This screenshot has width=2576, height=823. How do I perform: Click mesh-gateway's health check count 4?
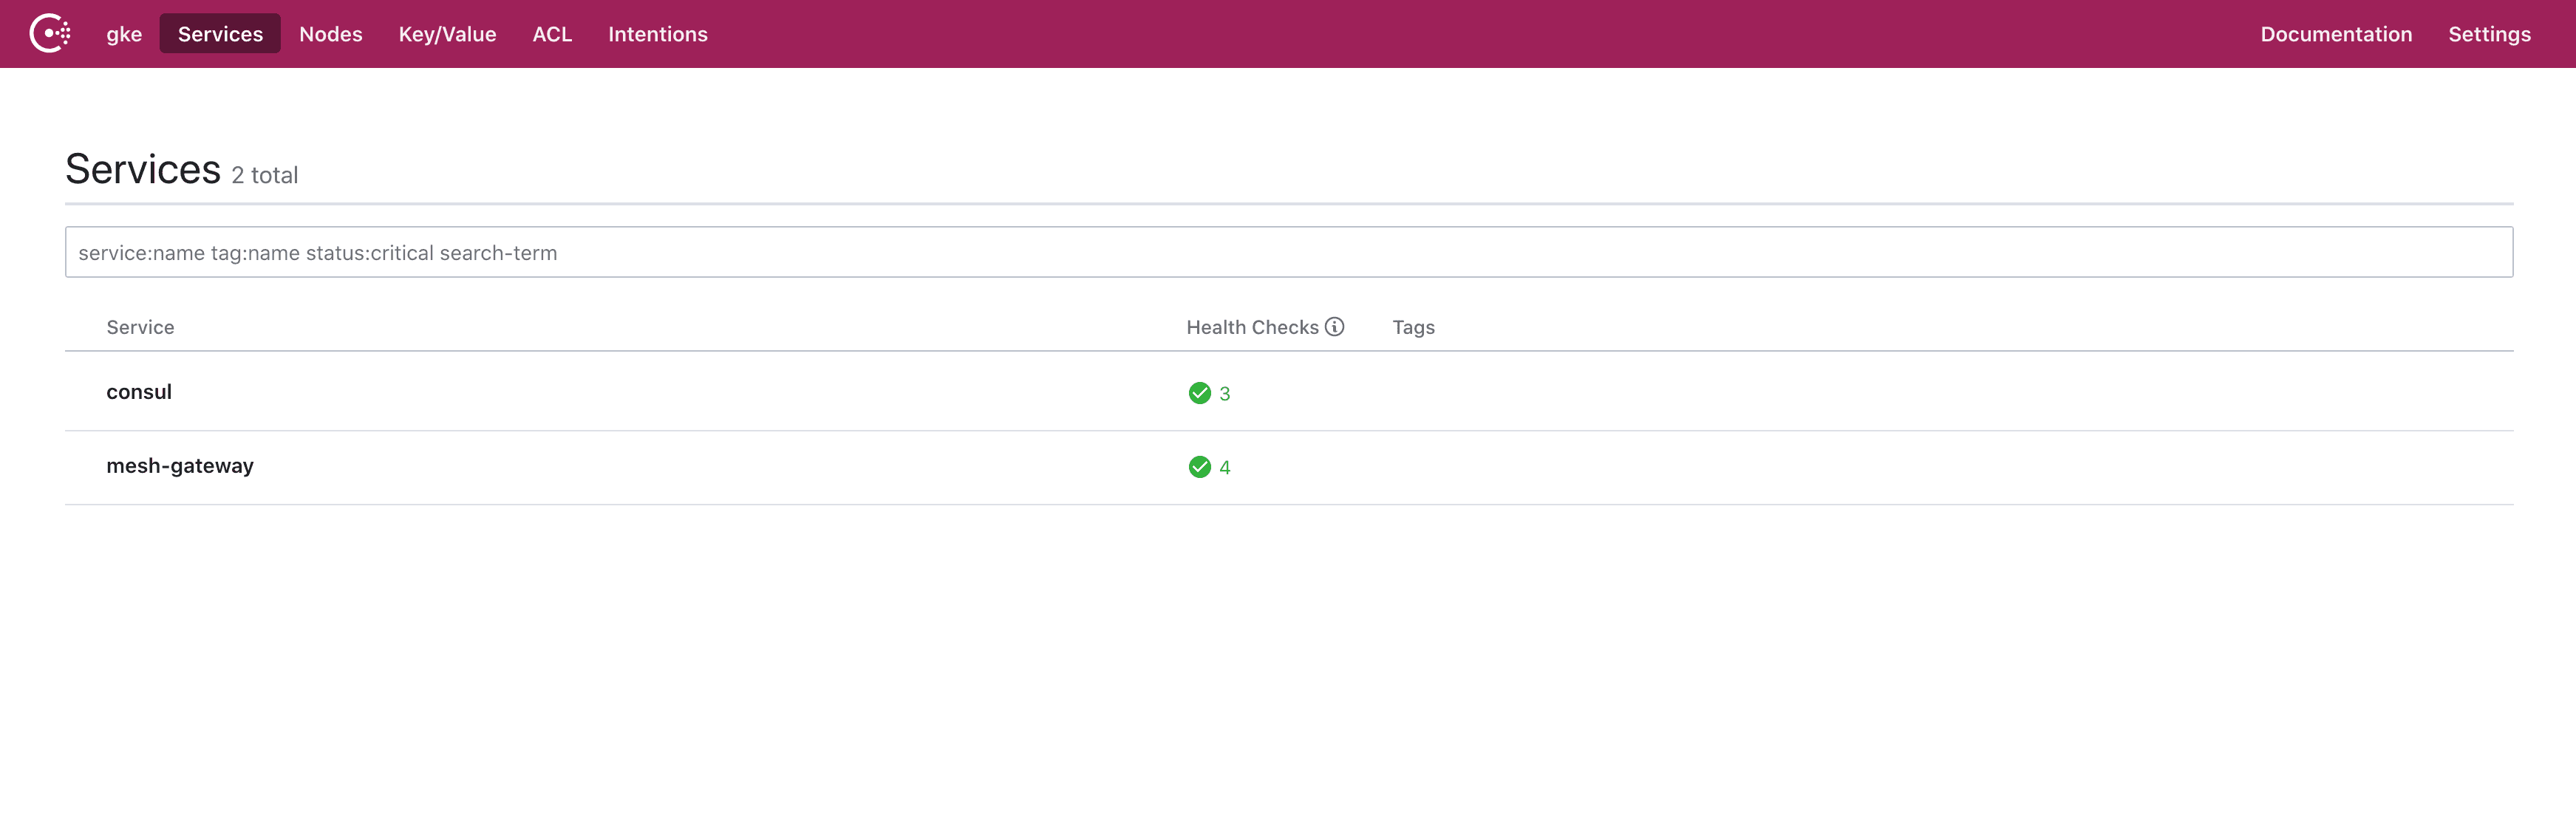click(1224, 468)
